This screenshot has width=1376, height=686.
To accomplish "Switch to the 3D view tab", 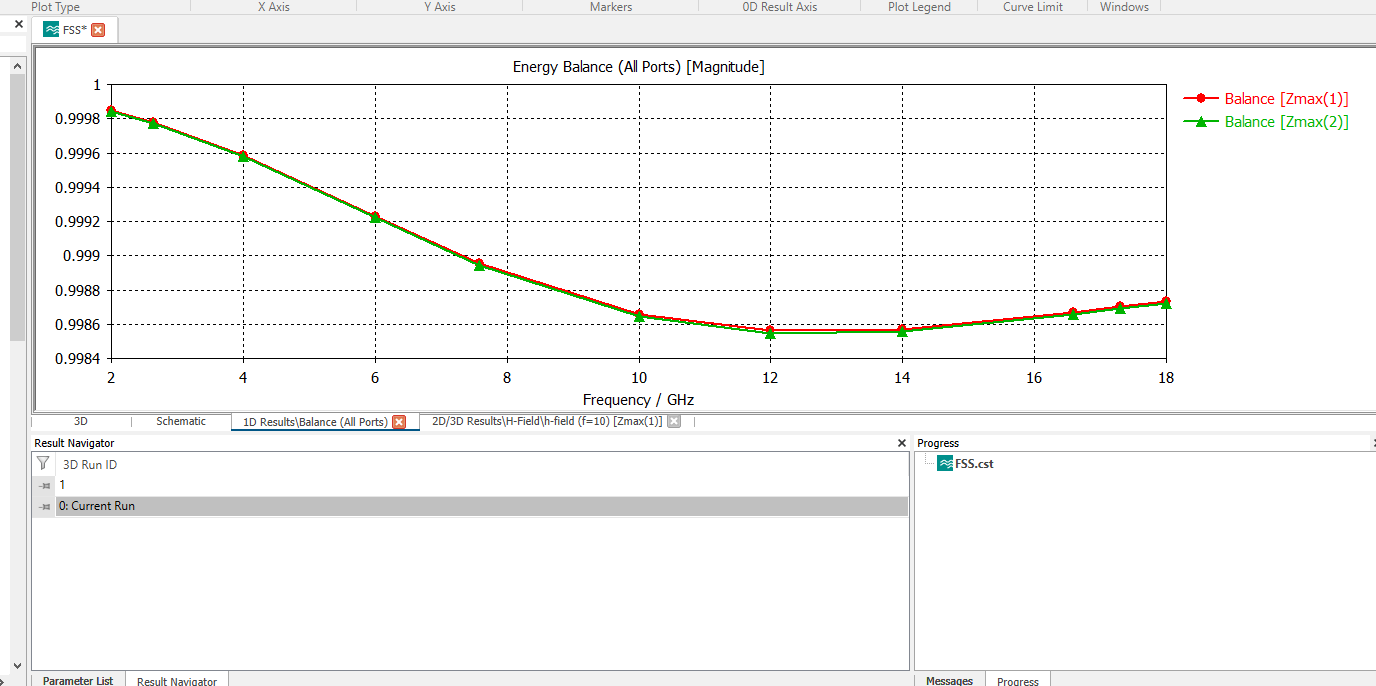I will [x=81, y=422].
